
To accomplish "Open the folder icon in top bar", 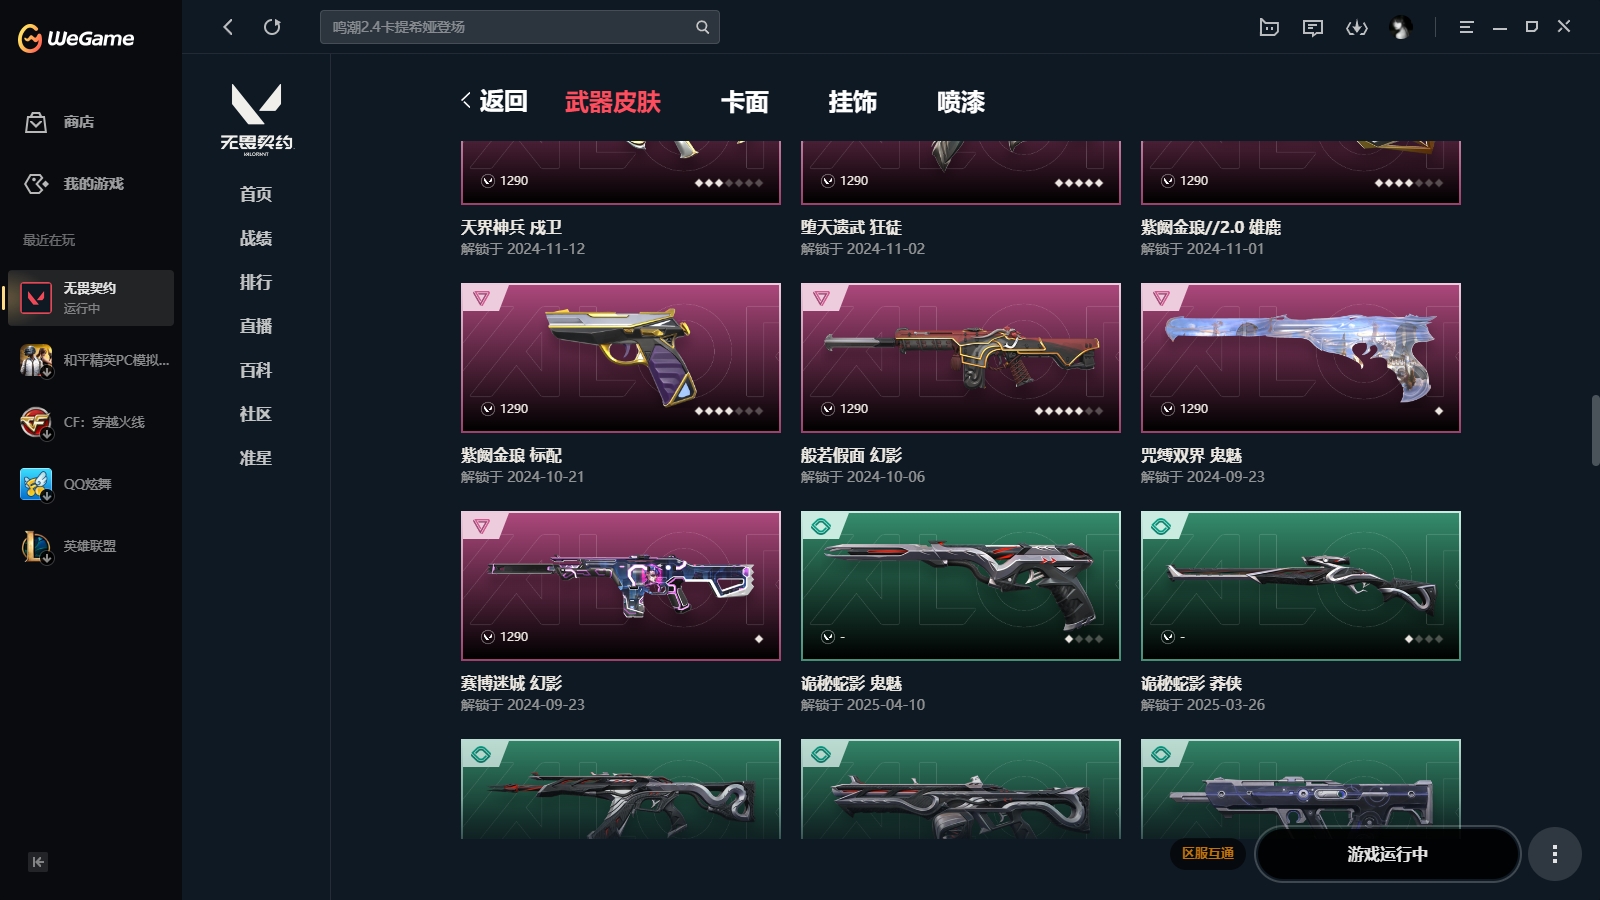I will 1269,28.
